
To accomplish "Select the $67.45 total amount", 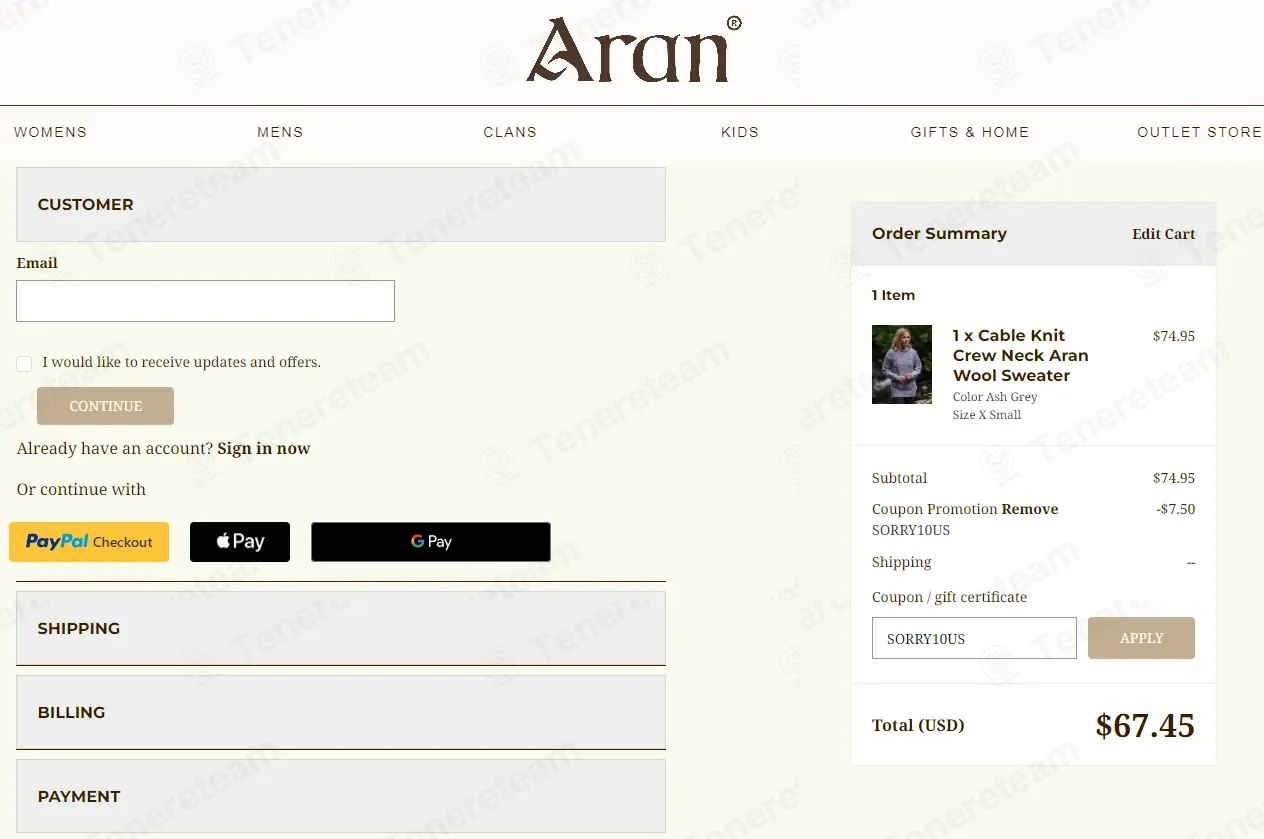I will (1145, 725).
